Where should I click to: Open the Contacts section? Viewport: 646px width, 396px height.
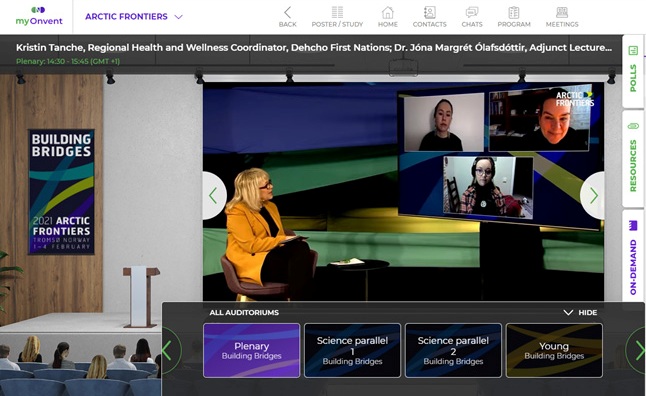(x=429, y=17)
